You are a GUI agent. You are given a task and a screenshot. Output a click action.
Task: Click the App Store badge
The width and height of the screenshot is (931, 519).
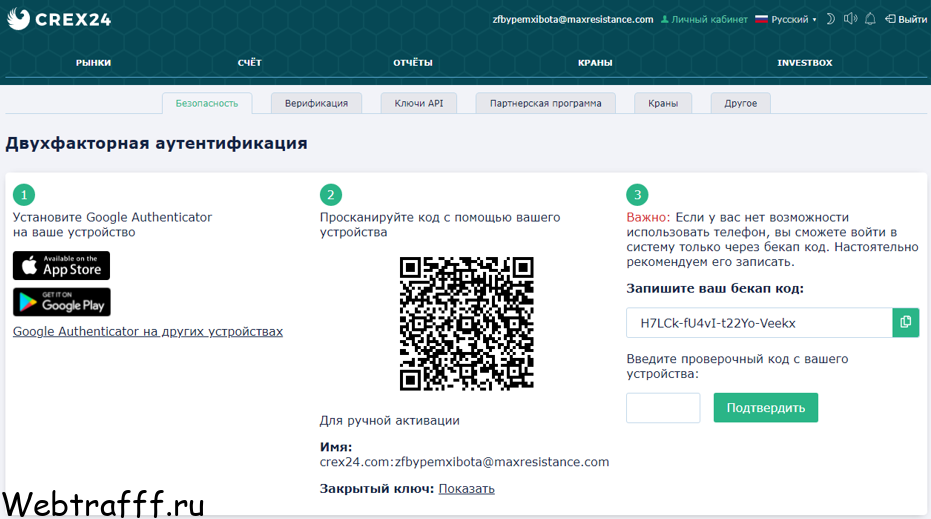(x=62, y=265)
